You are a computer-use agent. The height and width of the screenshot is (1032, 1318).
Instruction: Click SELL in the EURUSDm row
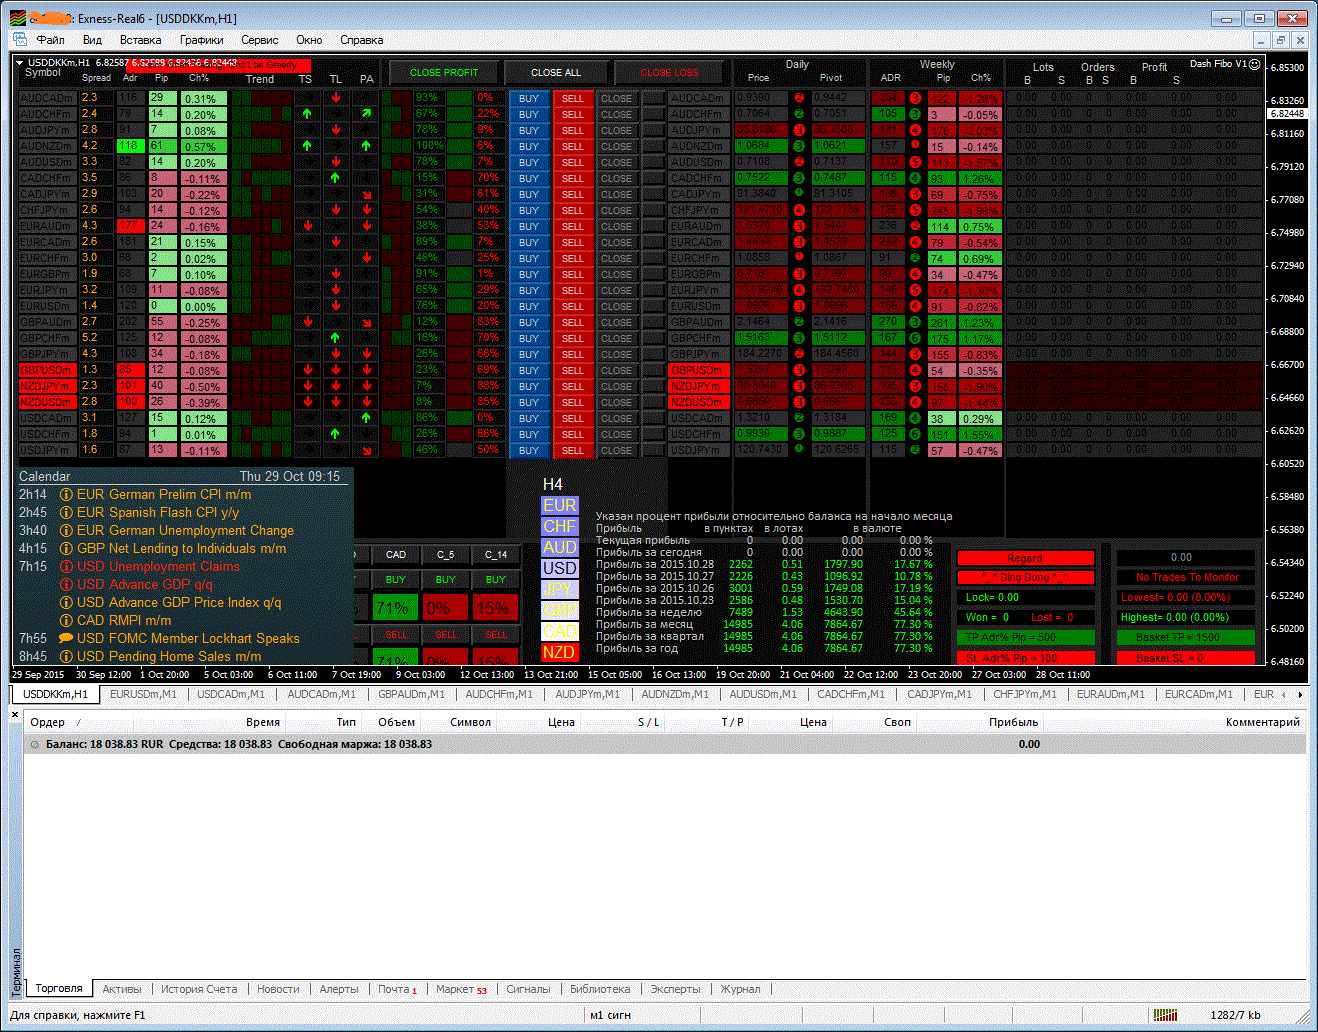tap(572, 306)
